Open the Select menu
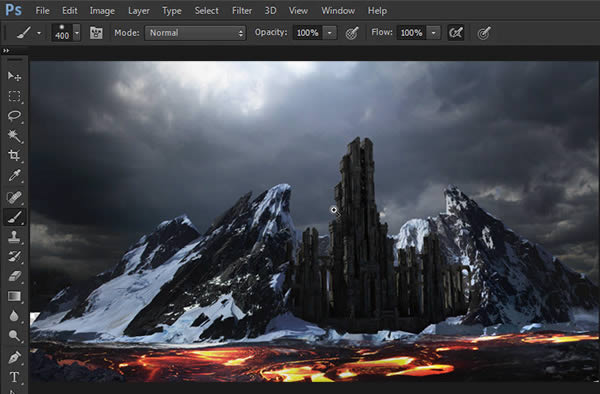The height and width of the screenshot is (394, 600). click(x=207, y=11)
